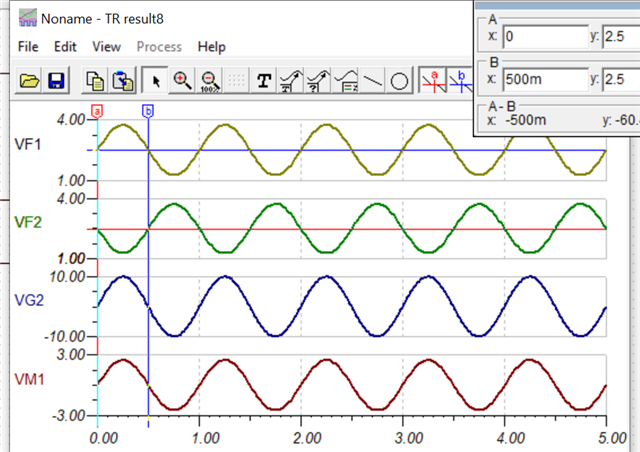Toggle the grid dots button
The image size is (640, 452).
click(x=236, y=80)
